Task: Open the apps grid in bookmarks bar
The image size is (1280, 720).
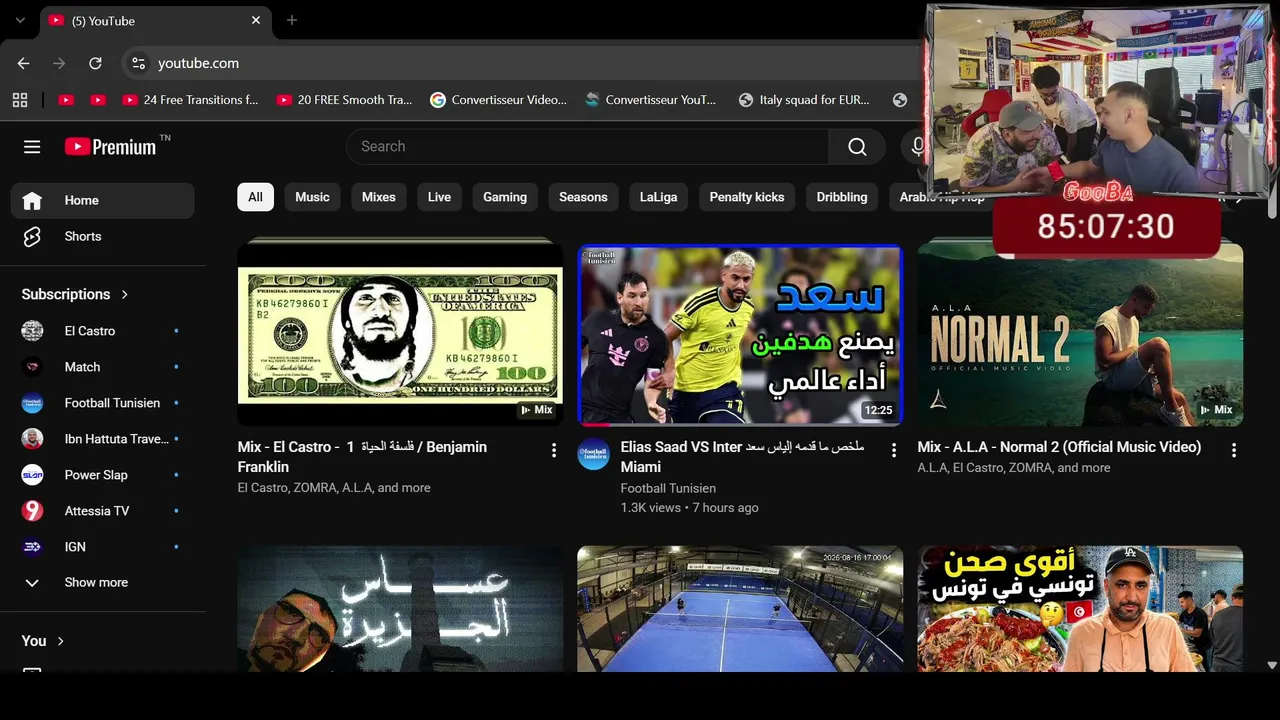Action: coord(20,100)
